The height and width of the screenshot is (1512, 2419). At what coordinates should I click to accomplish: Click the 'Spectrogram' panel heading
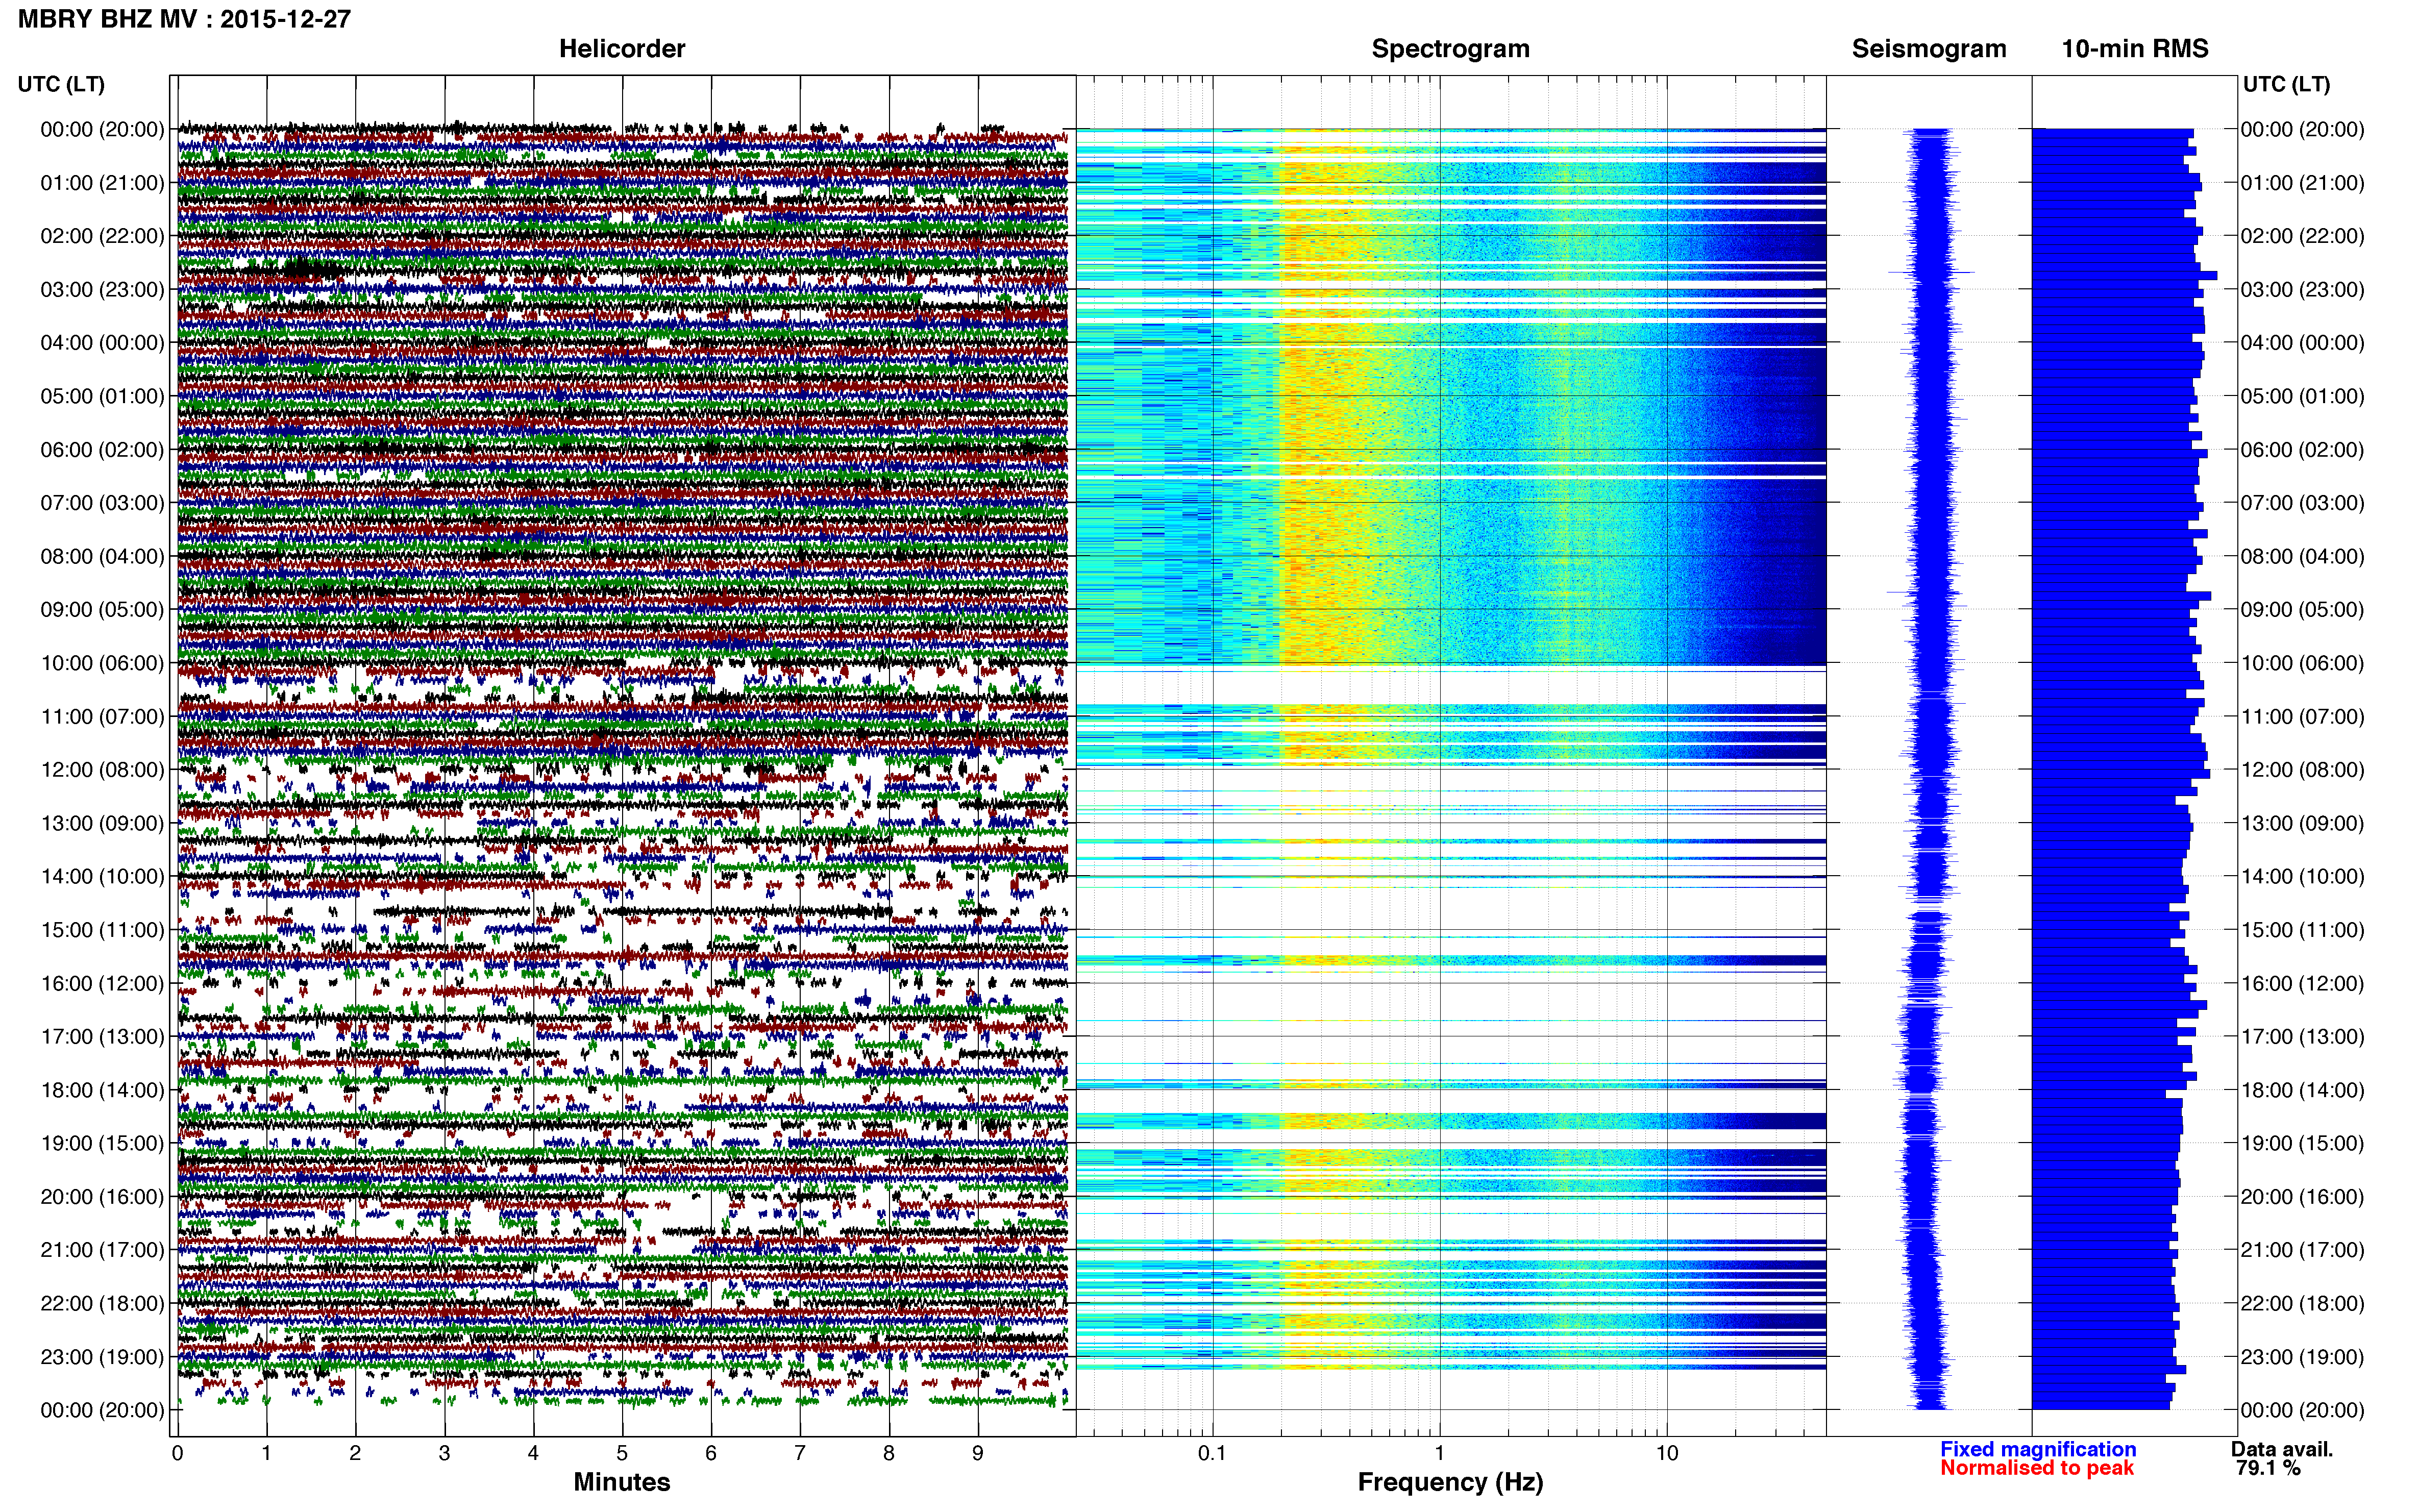1450,49
